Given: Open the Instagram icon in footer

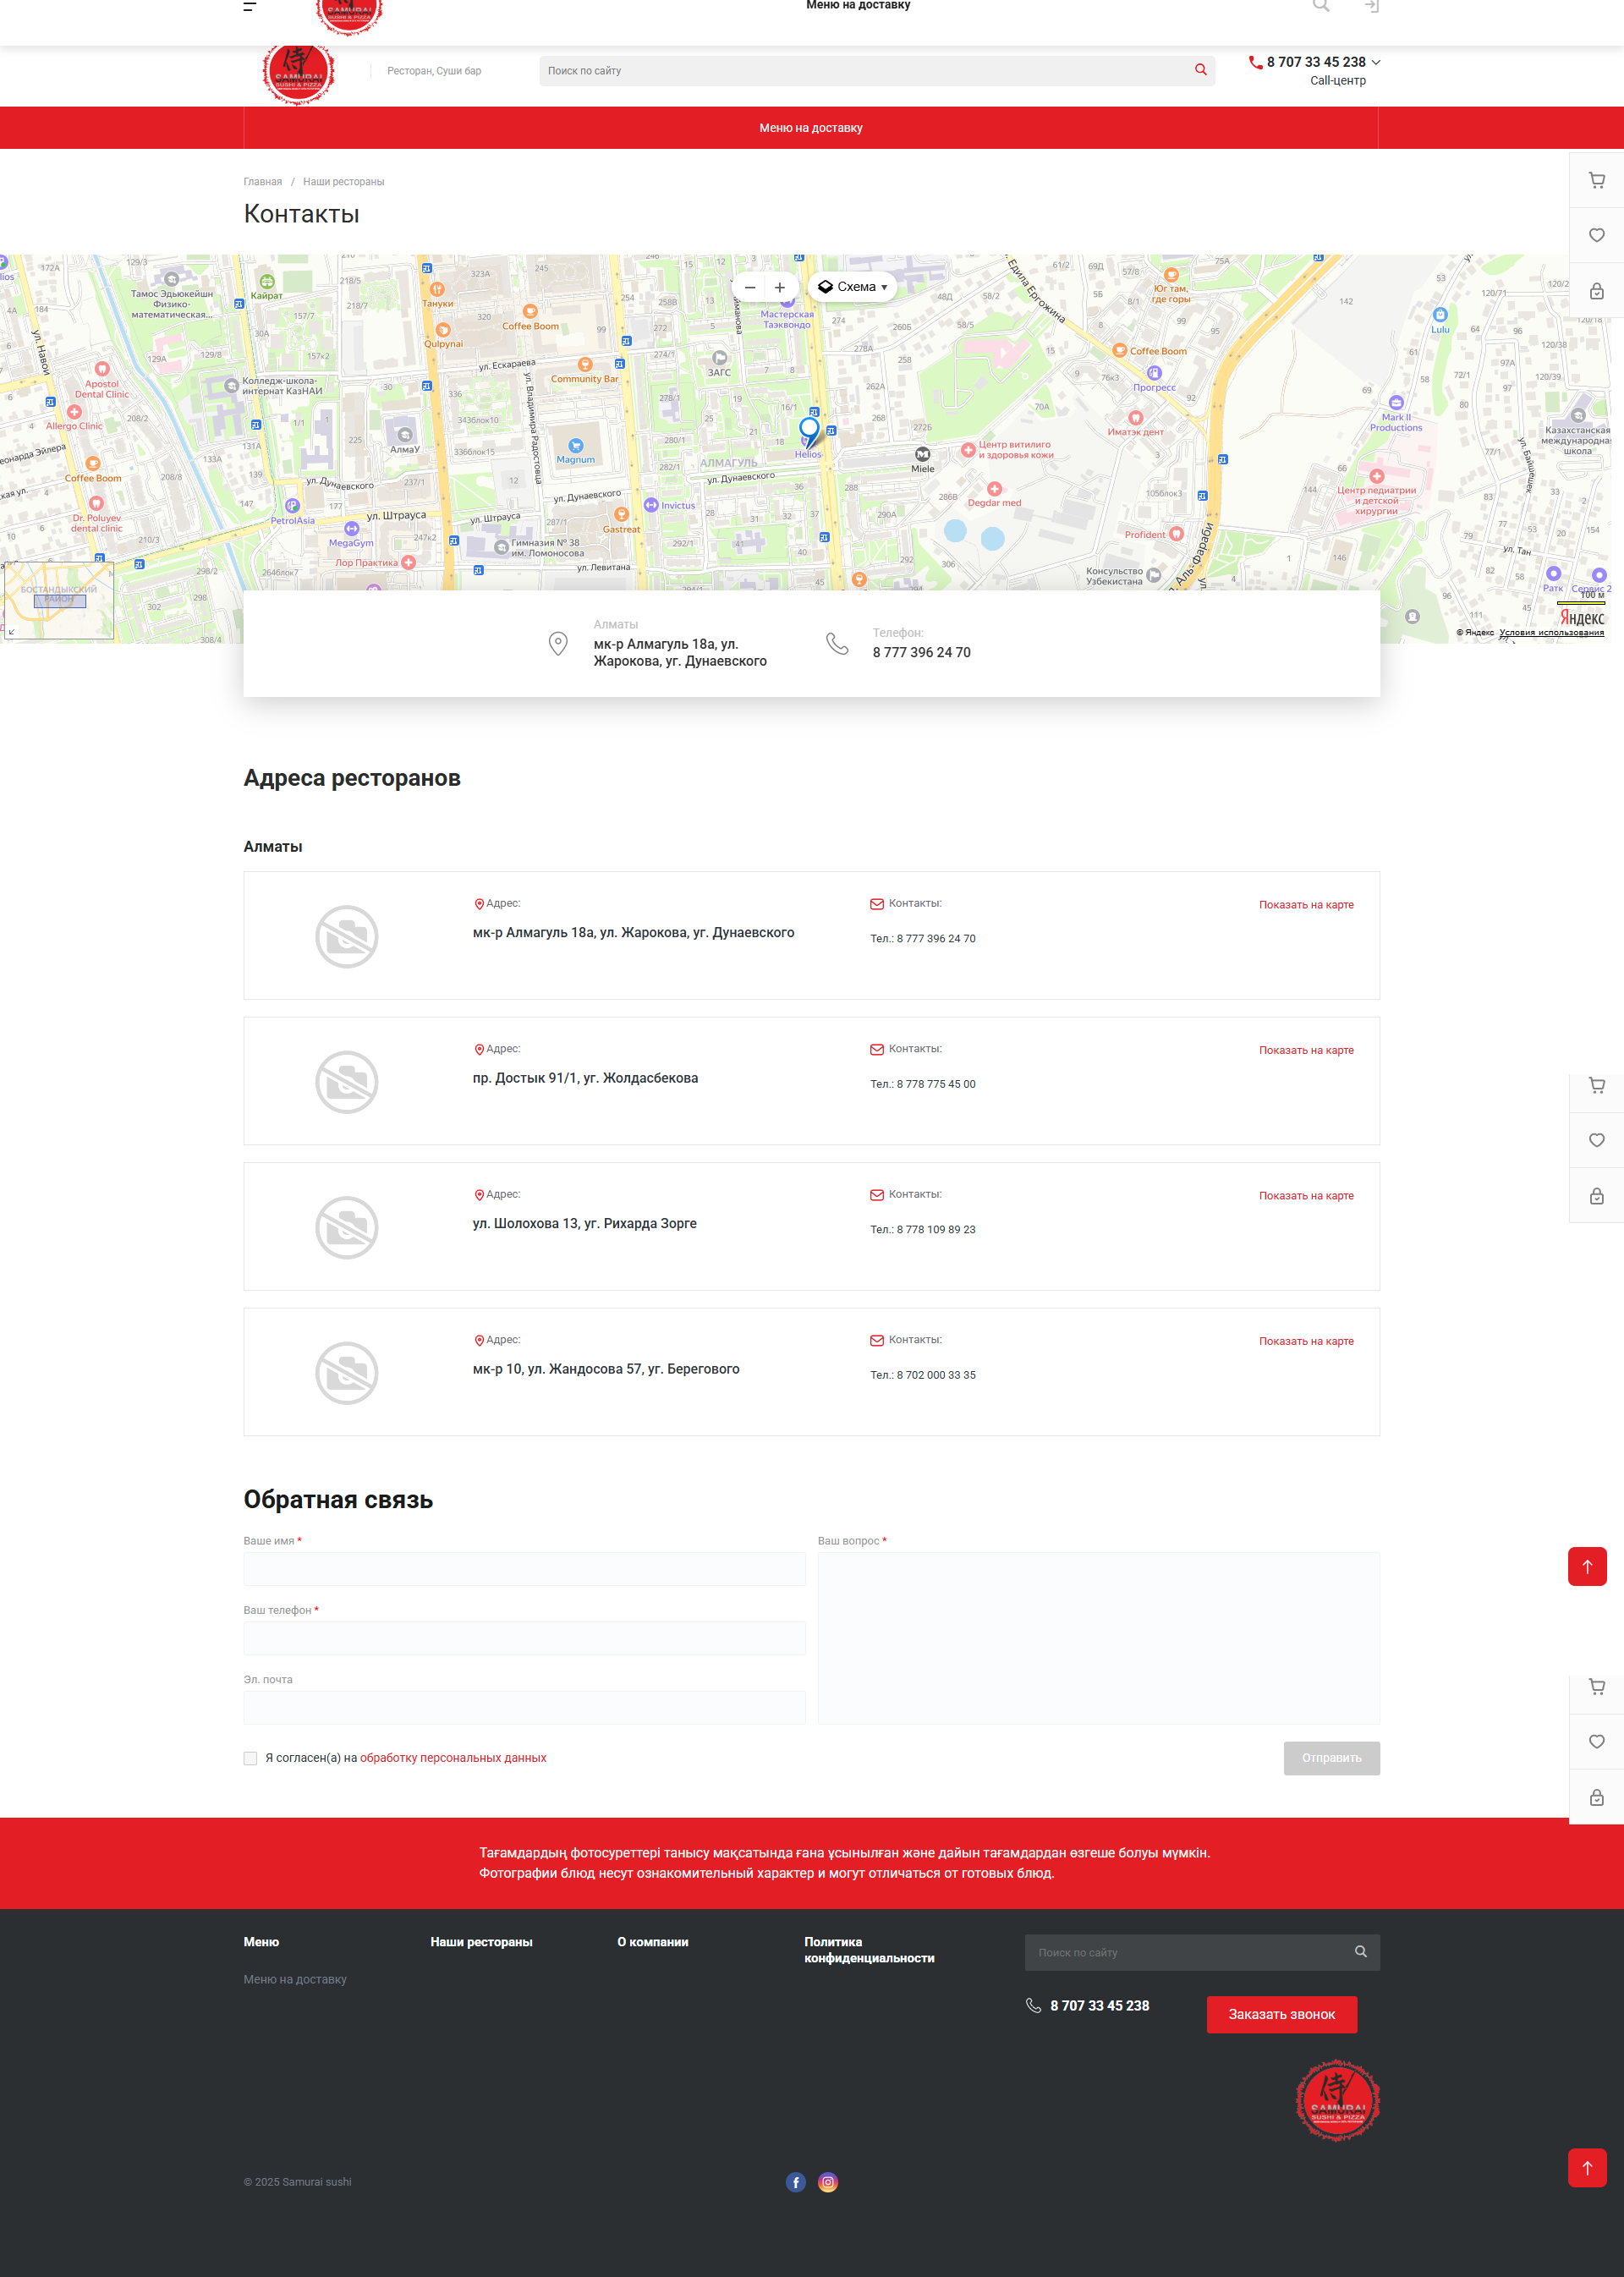Looking at the screenshot, I should click(828, 2182).
